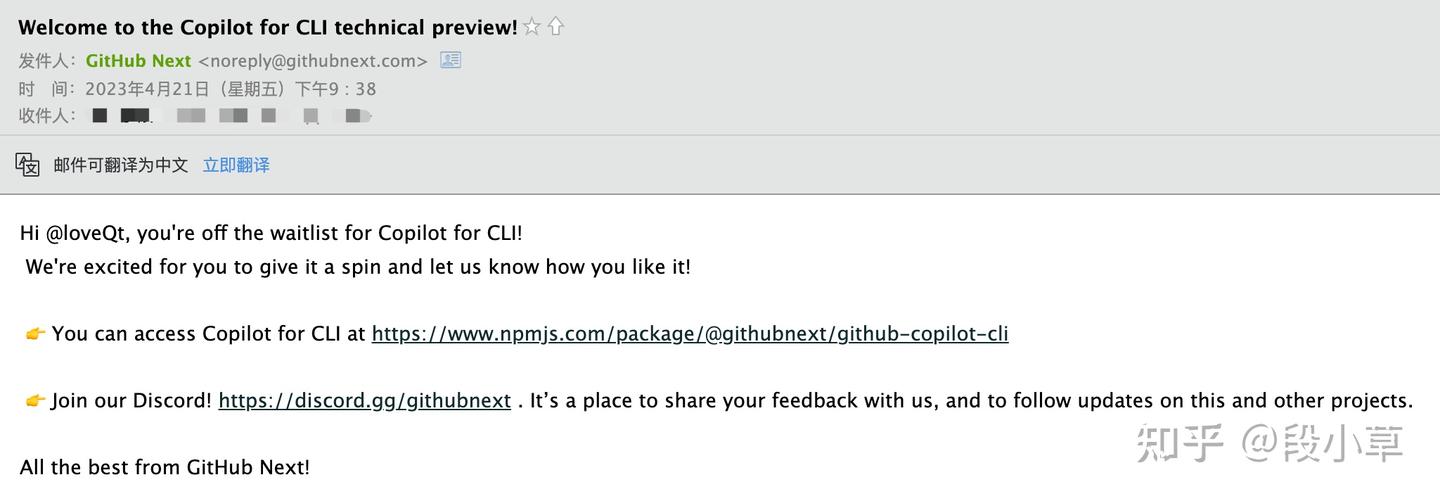Click 立即翻译 to translate the email
The width and height of the screenshot is (1440, 501).
(x=236, y=165)
